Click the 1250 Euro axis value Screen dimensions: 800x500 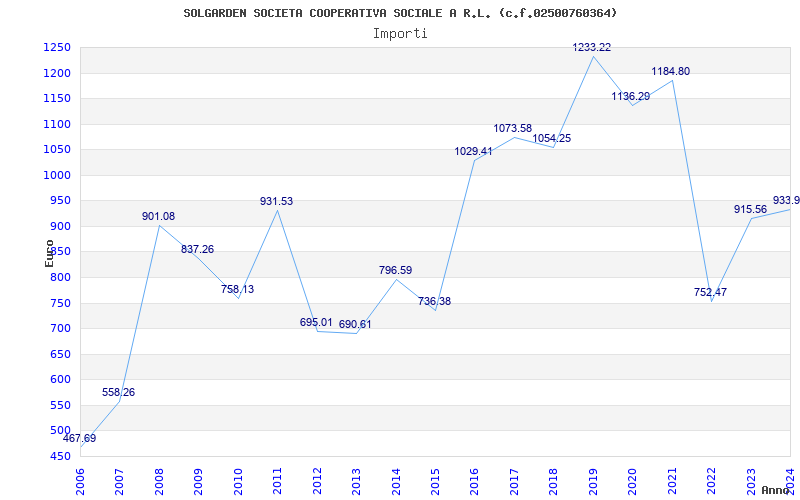56,48
